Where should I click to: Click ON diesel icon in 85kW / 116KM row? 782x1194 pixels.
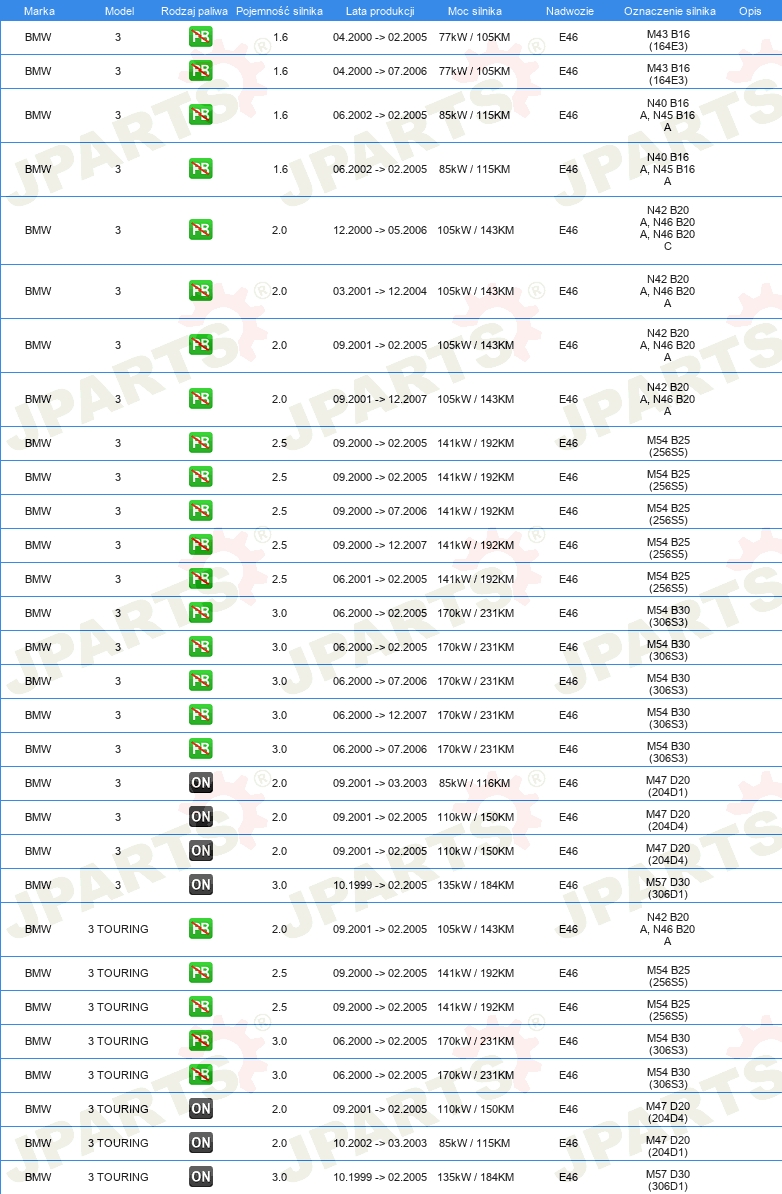tap(200, 783)
